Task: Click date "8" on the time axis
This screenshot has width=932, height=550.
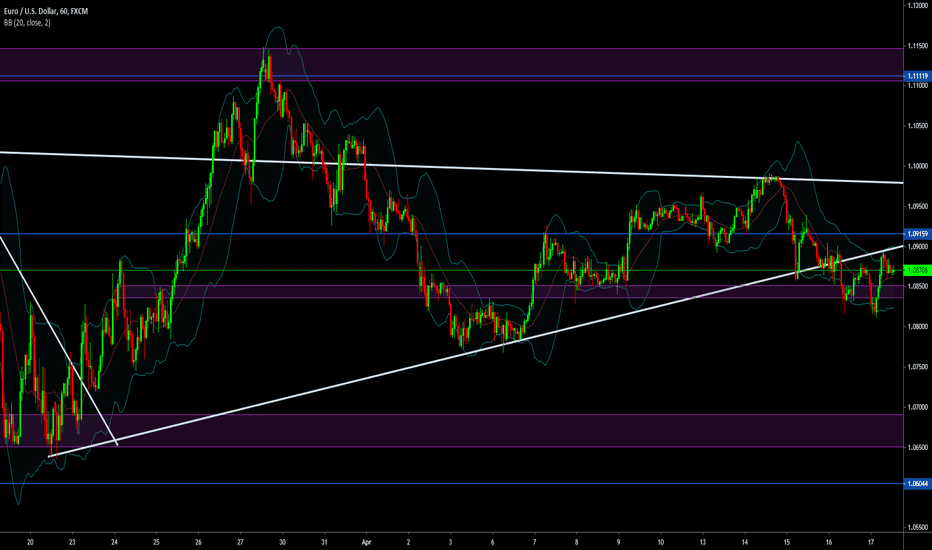Action: coord(577,542)
